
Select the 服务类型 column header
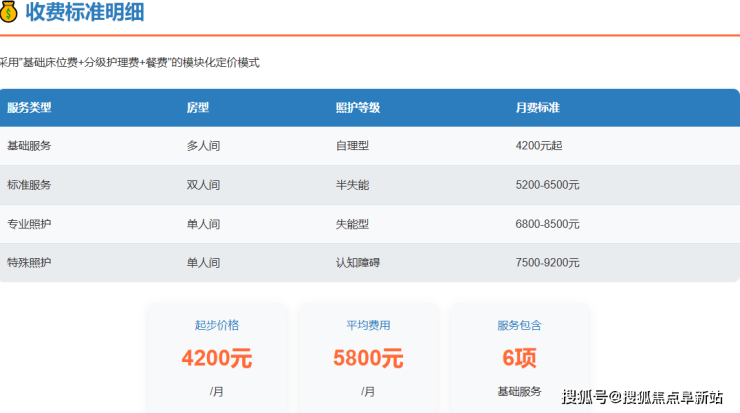pos(29,107)
